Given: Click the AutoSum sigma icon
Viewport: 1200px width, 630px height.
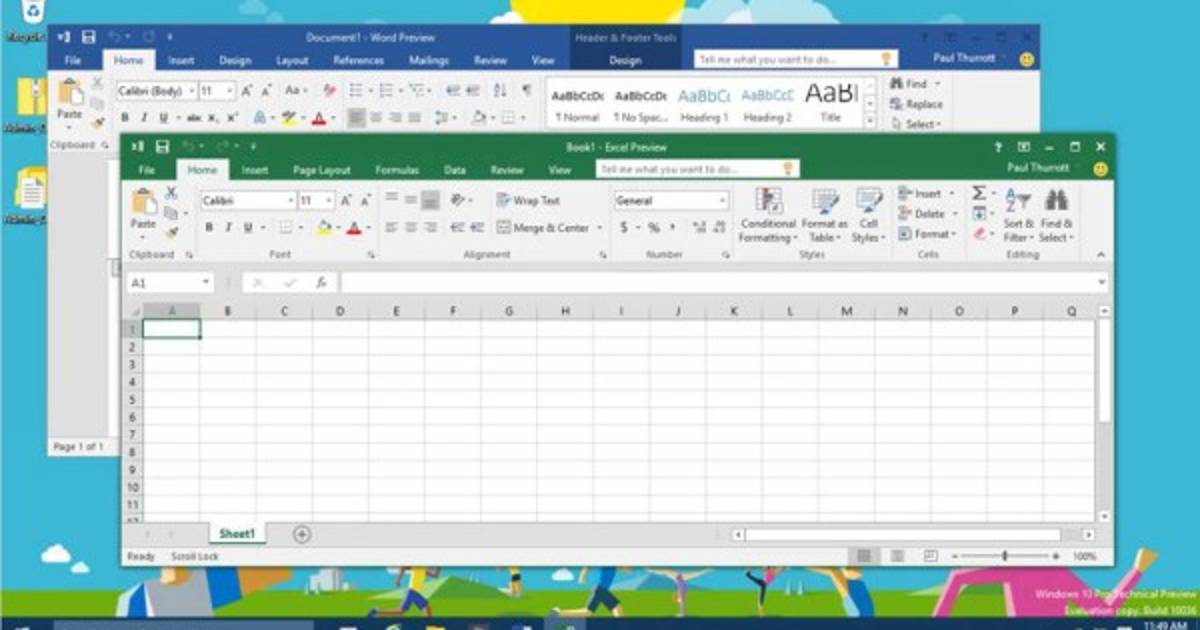Looking at the screenshot, I should coord(979,193).
